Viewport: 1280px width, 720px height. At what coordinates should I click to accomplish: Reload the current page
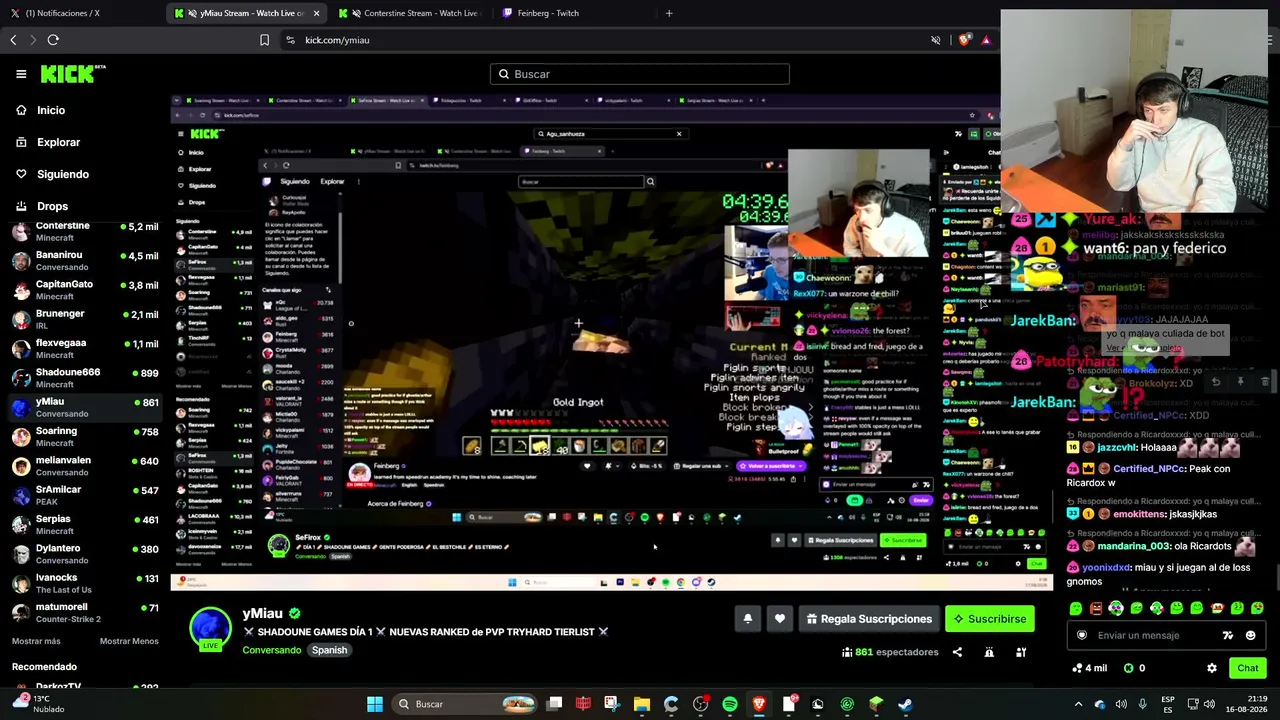tap(53, 40)
